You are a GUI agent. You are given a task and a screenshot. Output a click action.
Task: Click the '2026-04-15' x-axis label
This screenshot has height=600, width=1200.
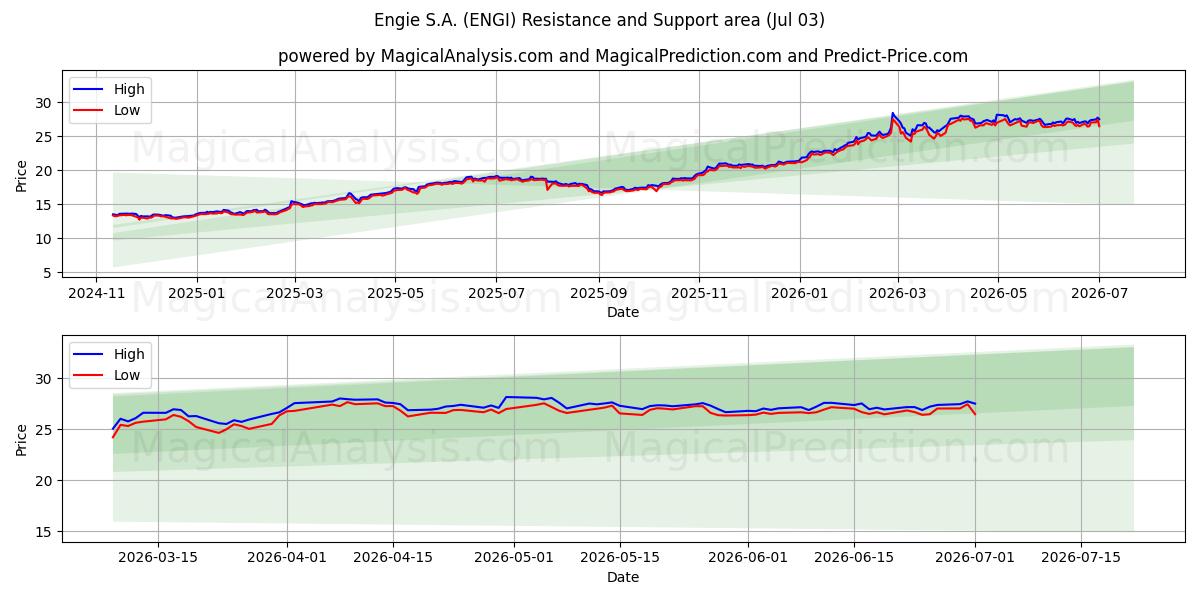point(393,559)
